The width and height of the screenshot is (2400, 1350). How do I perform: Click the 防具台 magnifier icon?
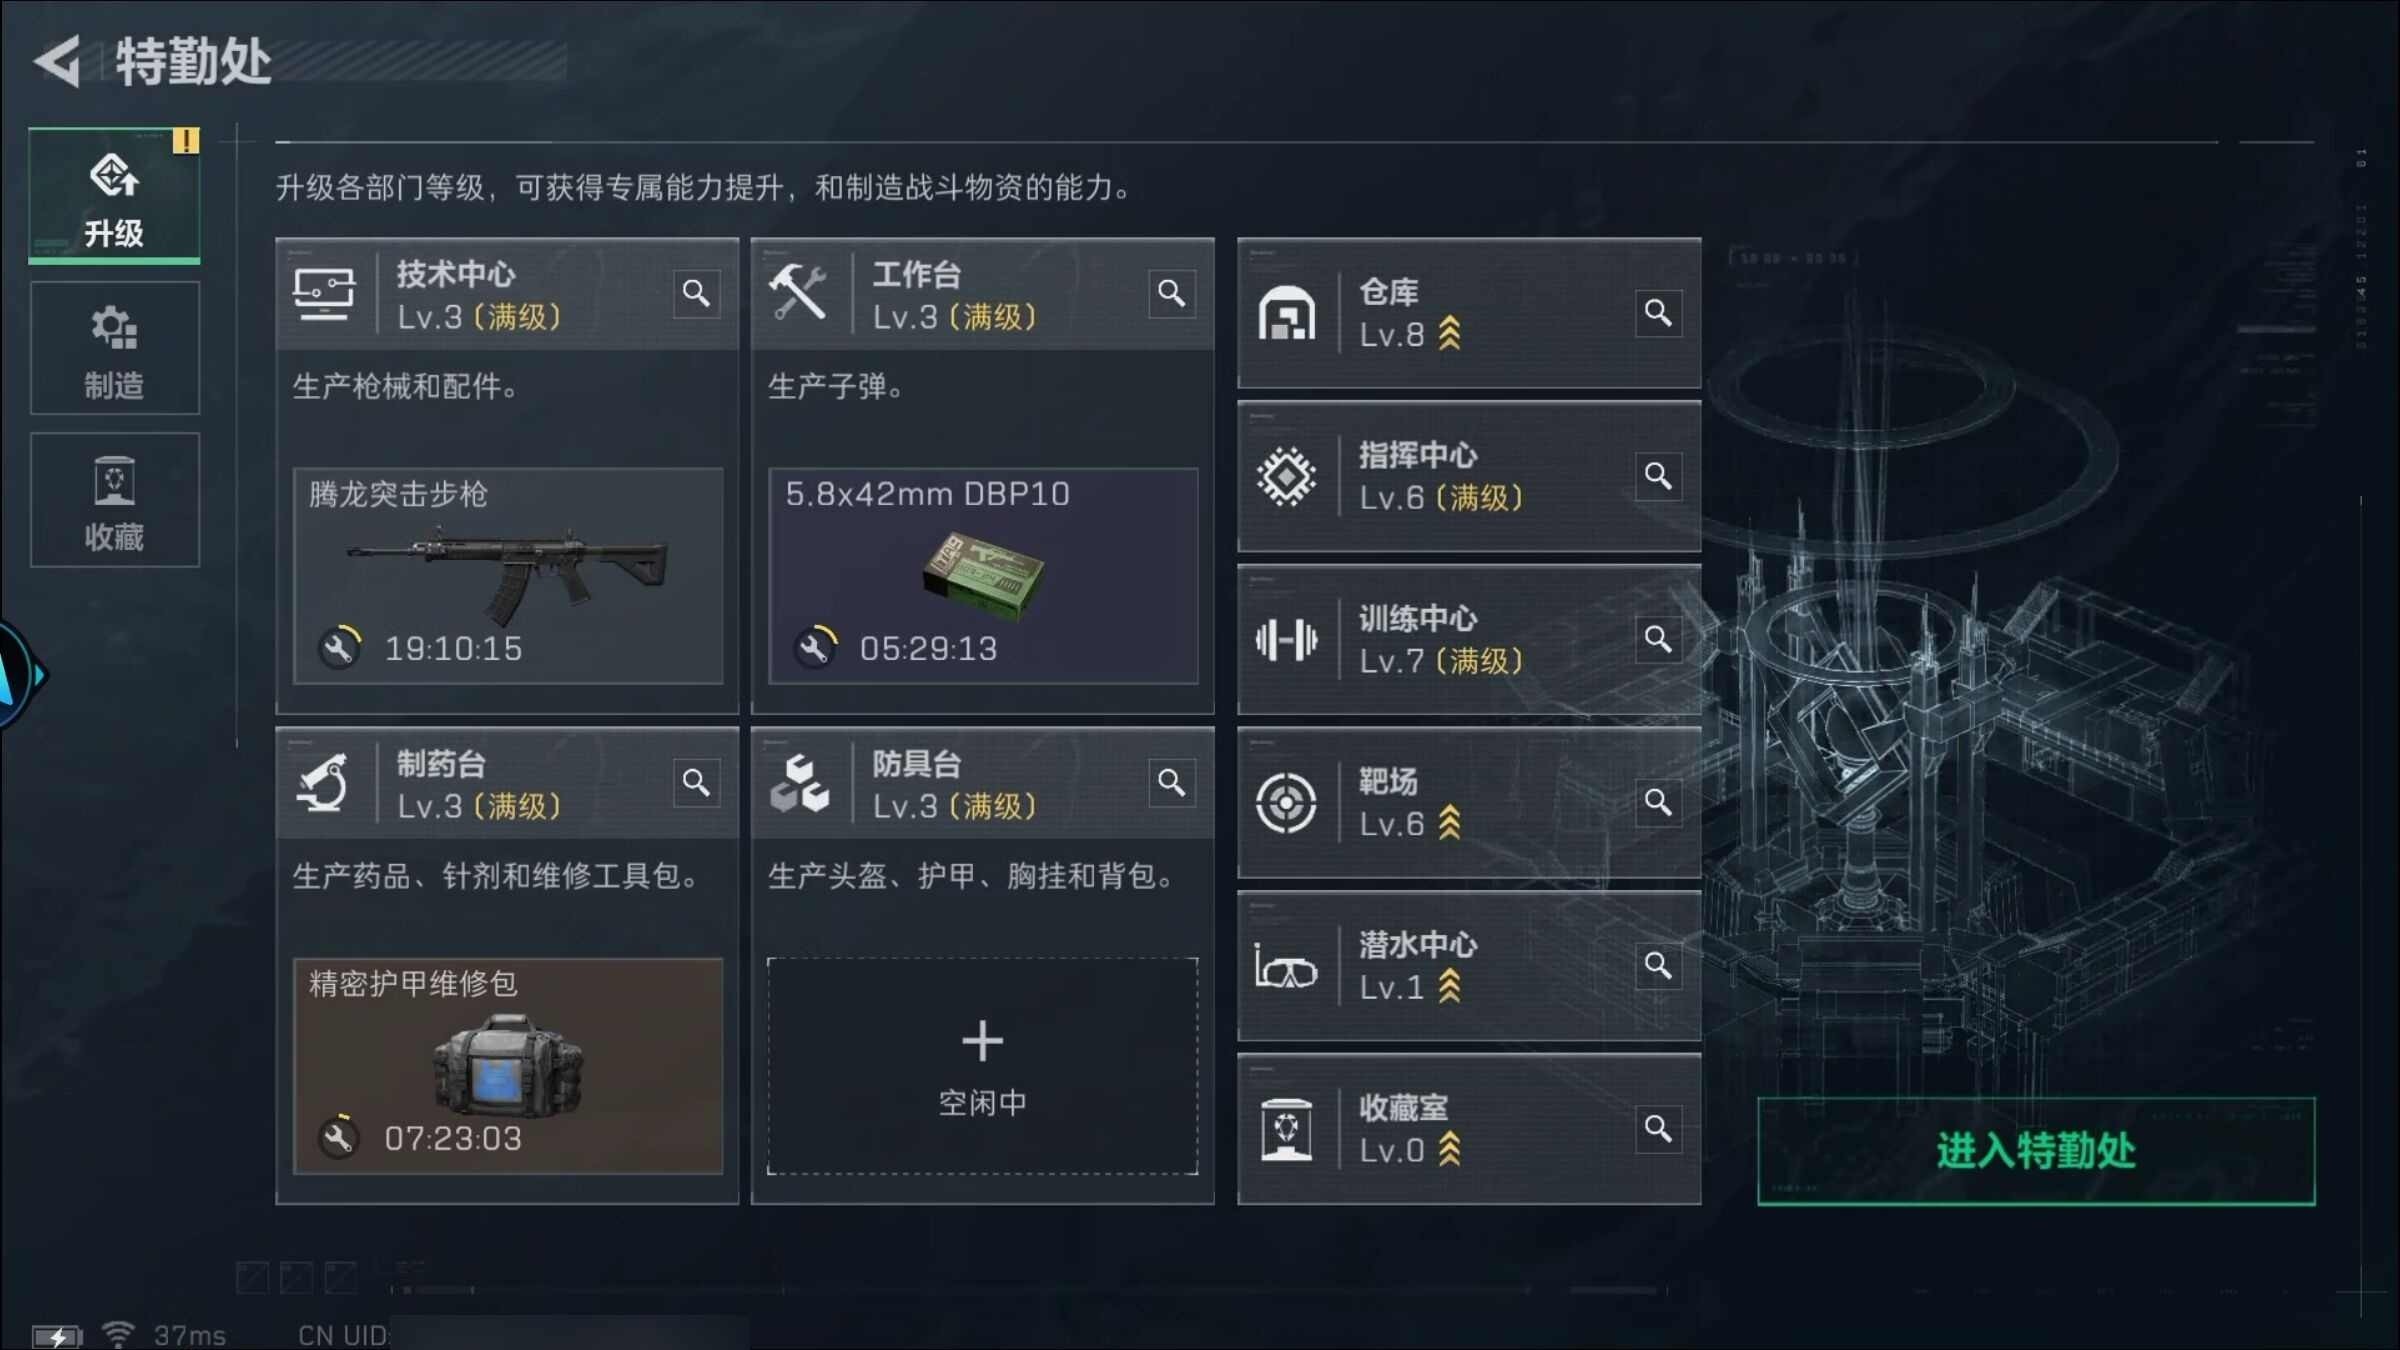pos(1172,783)
